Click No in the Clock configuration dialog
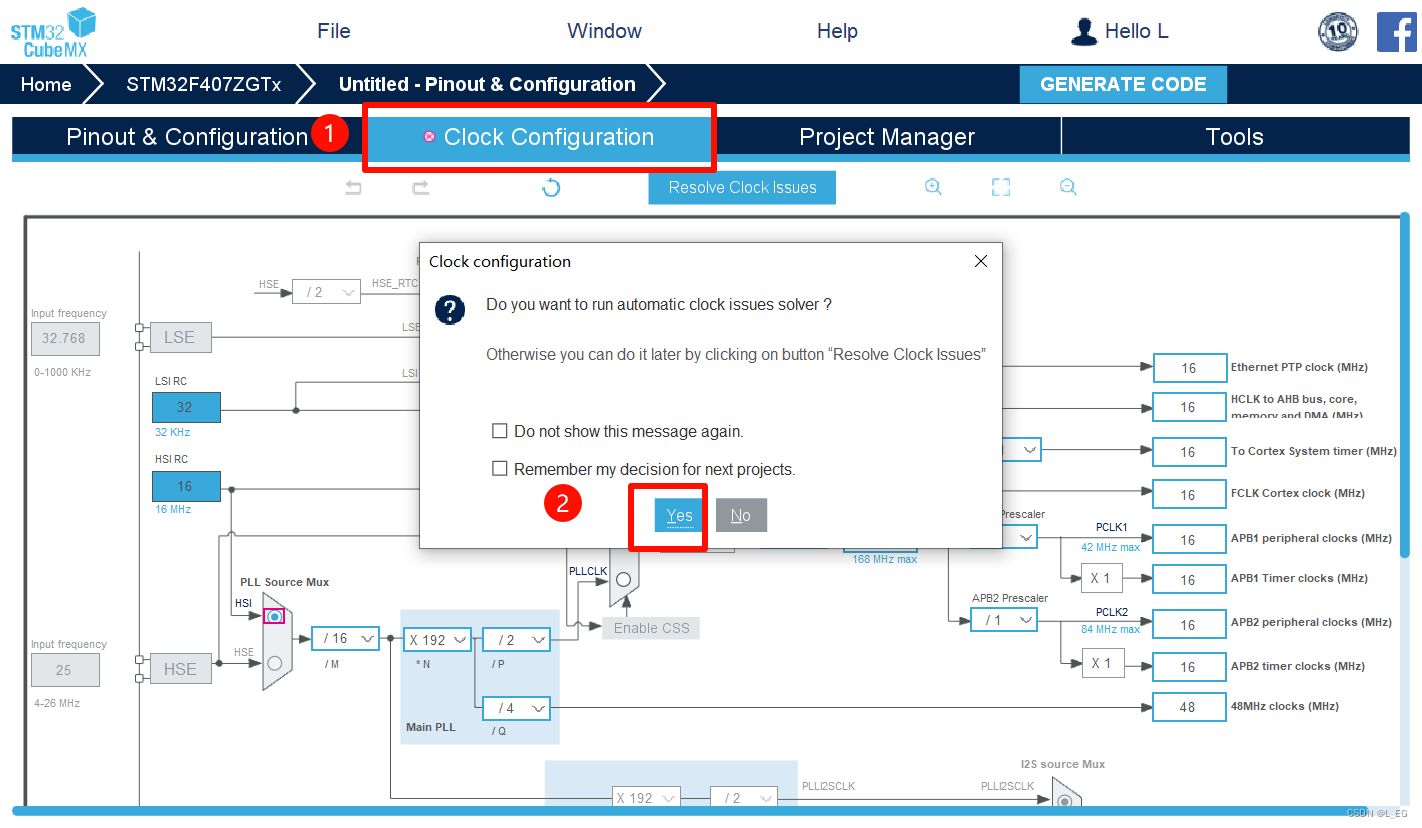This screenshot has width=1422, height=828. (x=741, y=515)
